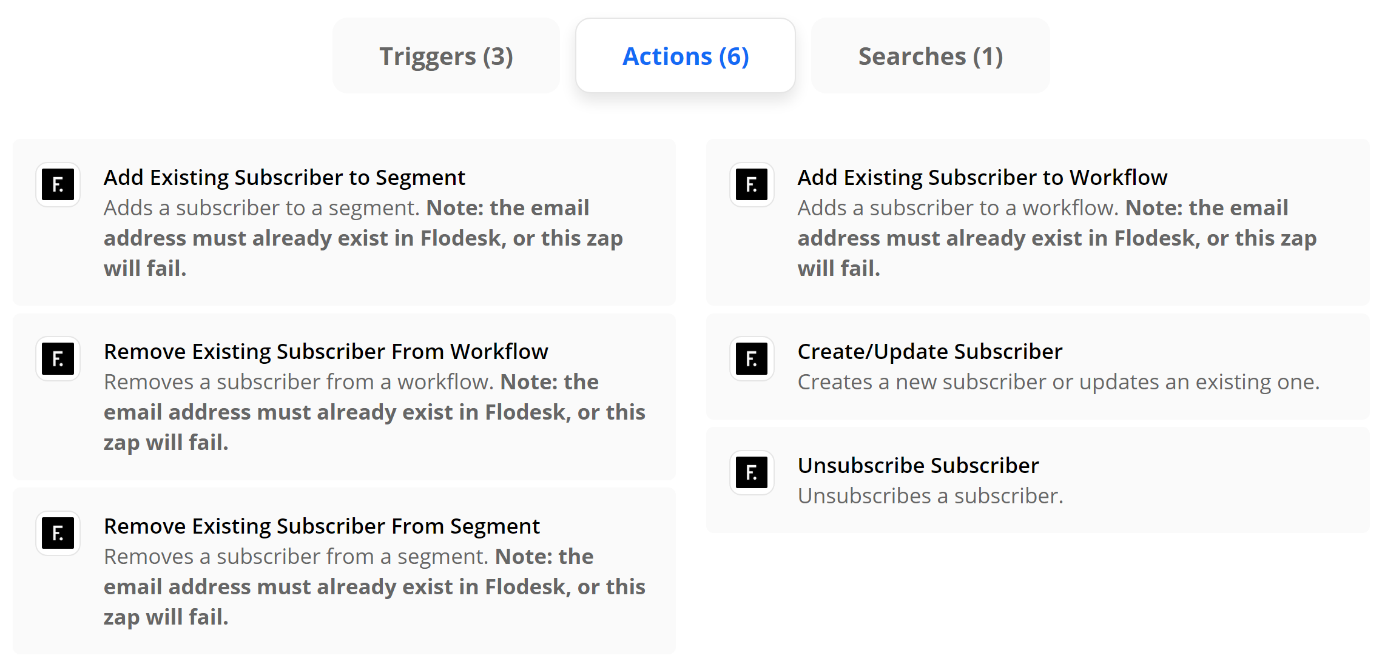Select the Create/Update Subscriber action title

pos(930,352)
